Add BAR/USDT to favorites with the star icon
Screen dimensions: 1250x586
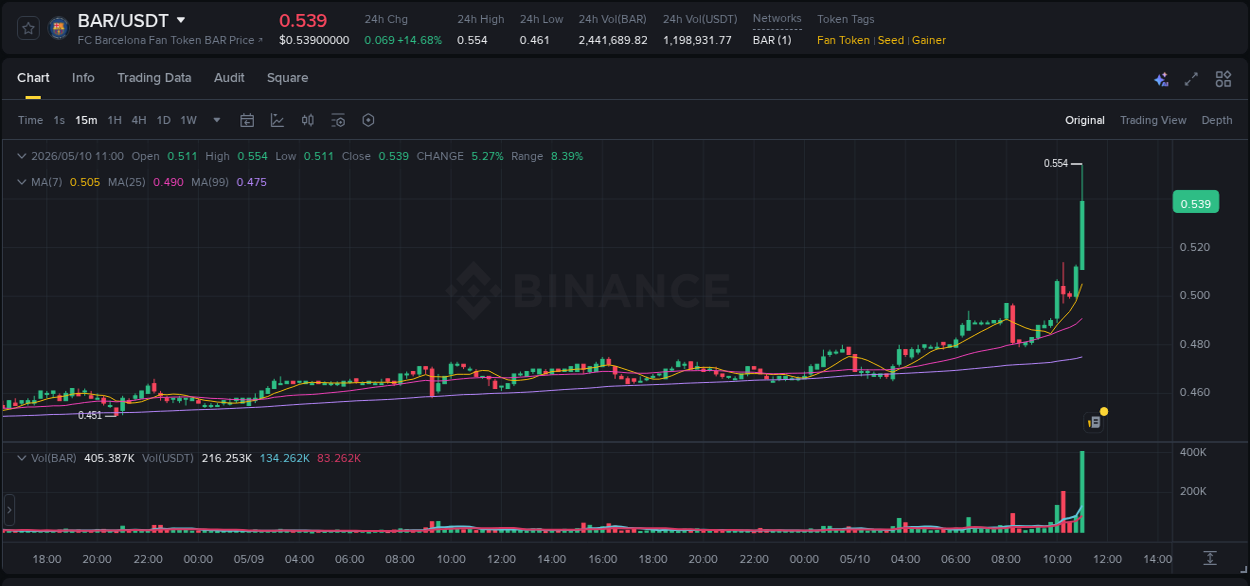click(x=29, y=28)
